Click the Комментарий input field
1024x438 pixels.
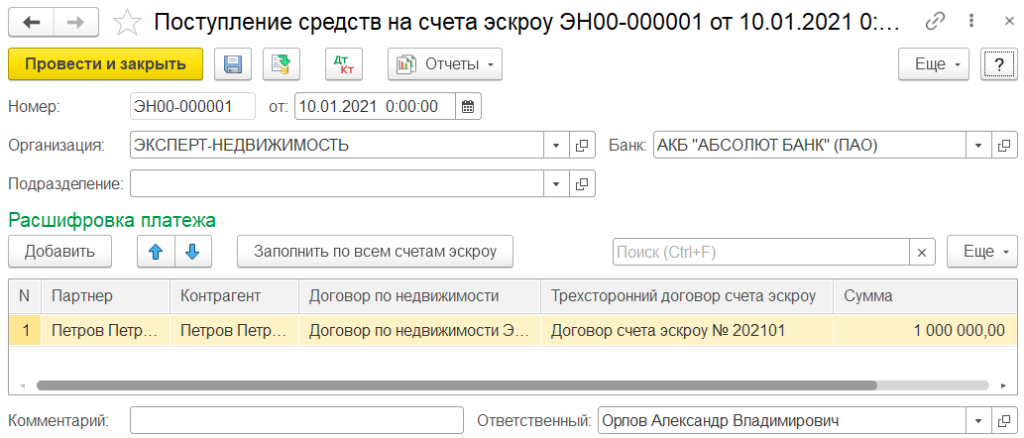297,421
